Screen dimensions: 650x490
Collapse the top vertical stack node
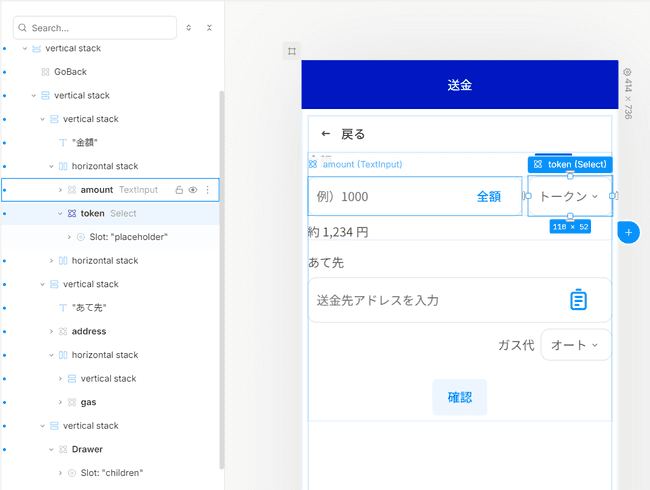pos(24,49)
